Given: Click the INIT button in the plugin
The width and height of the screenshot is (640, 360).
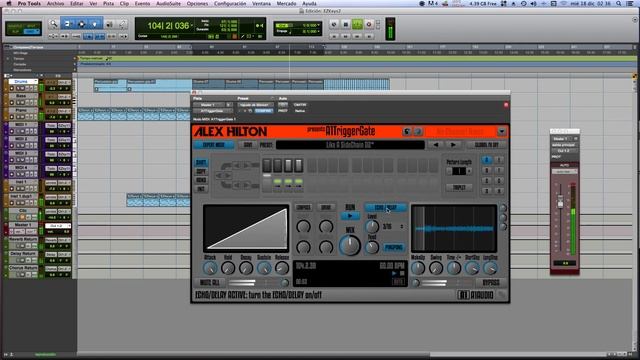Looking at the screenshot, I should pos(201,189).
